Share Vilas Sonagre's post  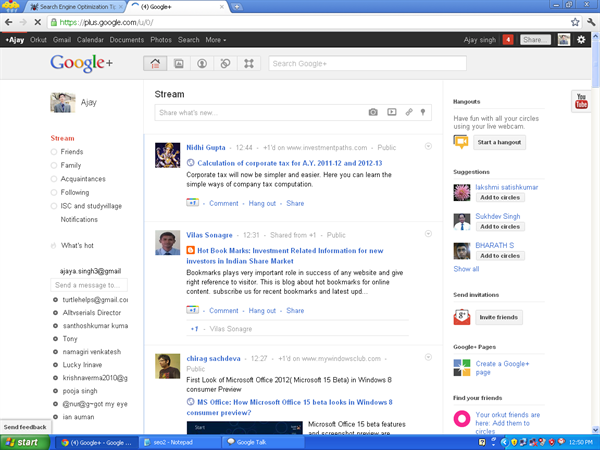click(295, 310)
